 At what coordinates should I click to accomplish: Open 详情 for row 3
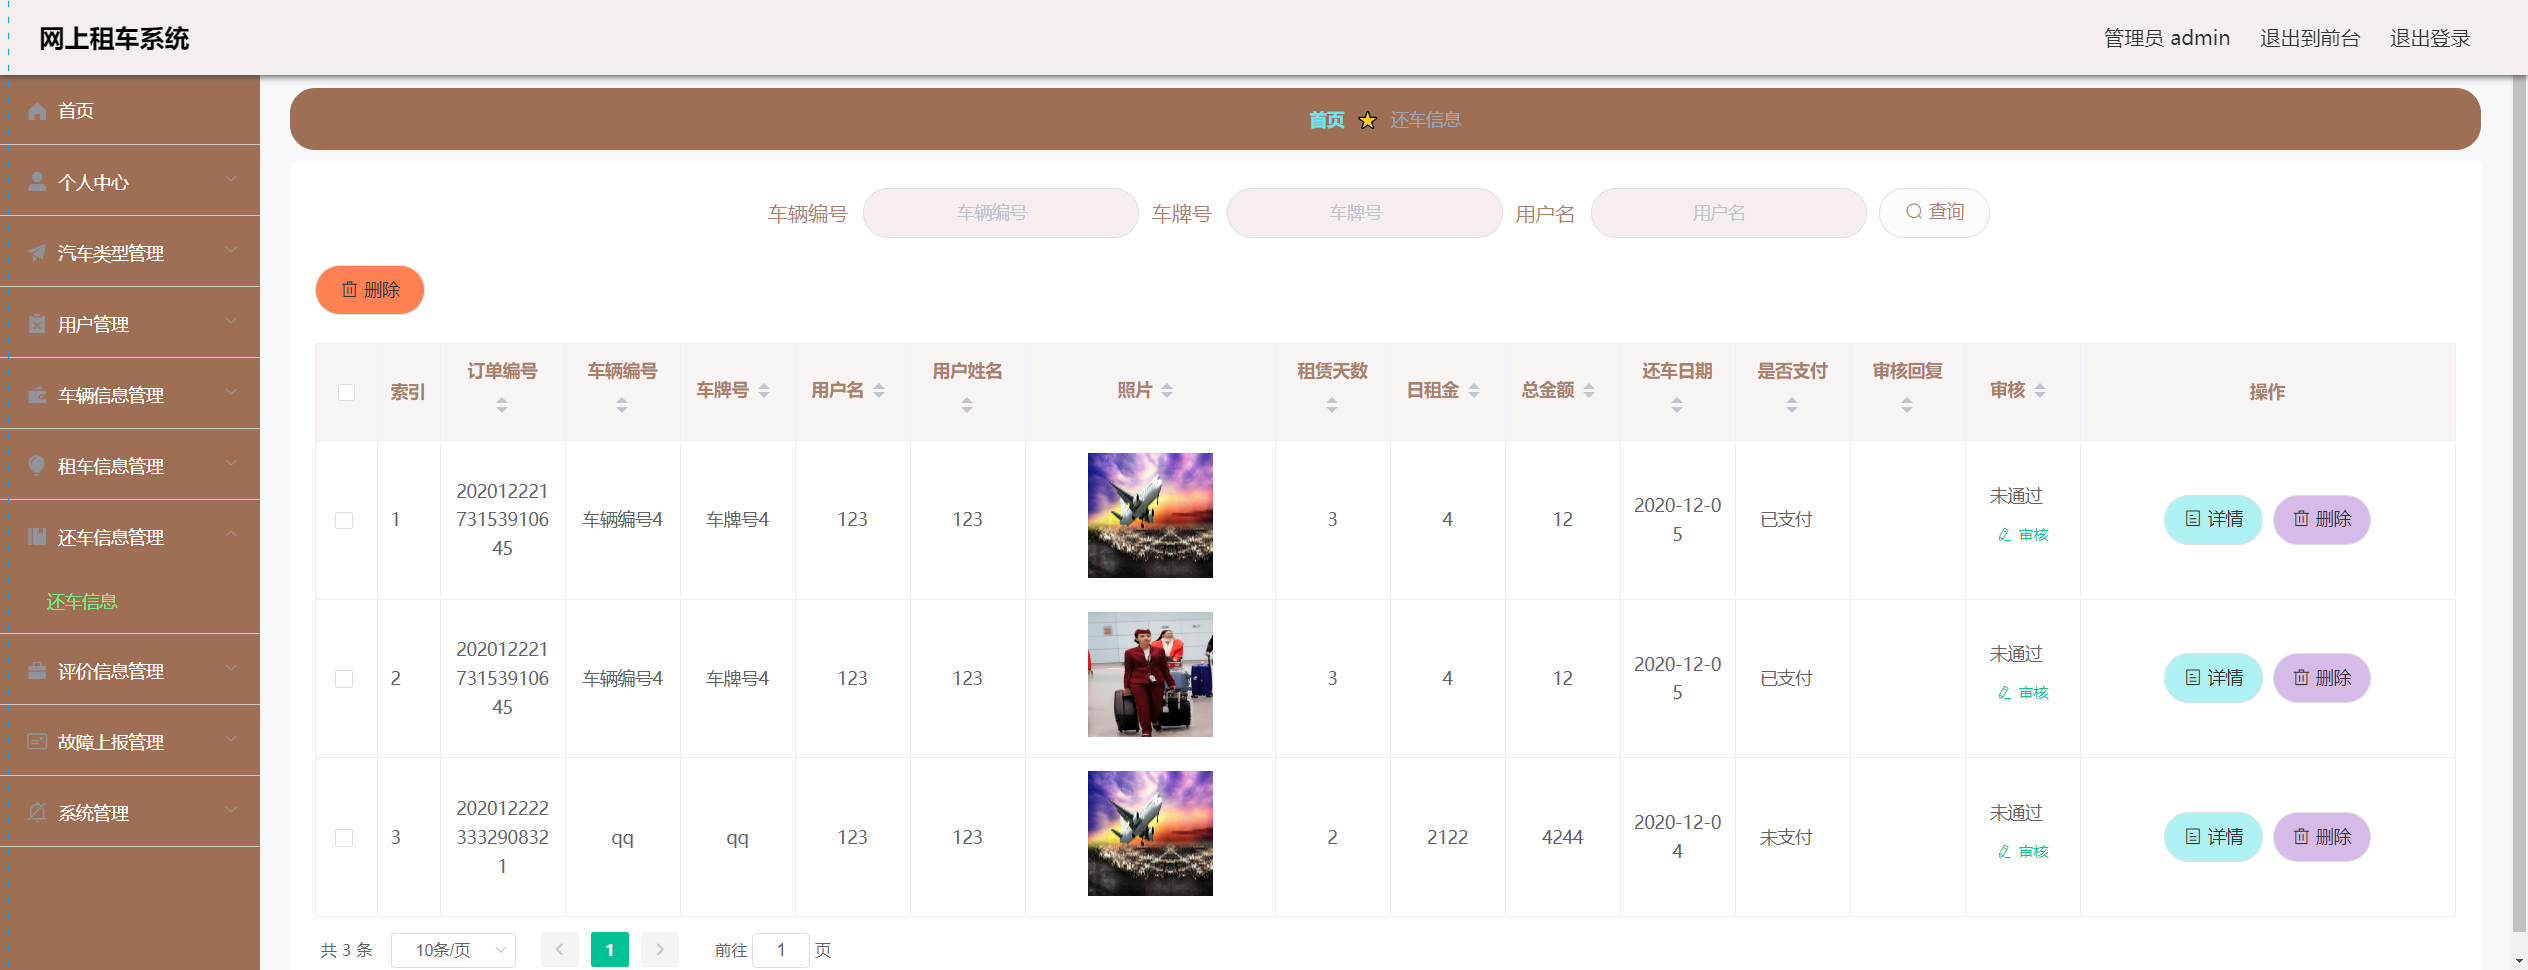pyautogui.click(x=2213, y=837)
